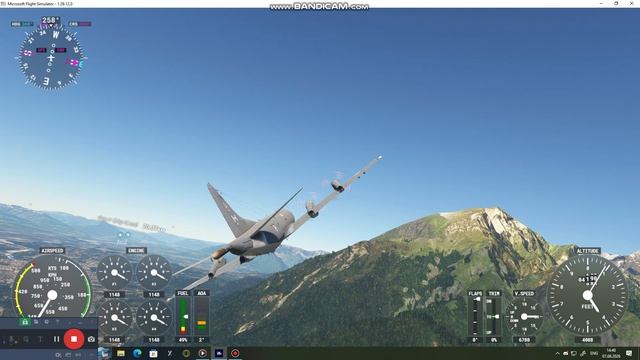This screenshot has width=640, height=360.
Task: Click the trim readout 0%
Action: pyautogui.click(x=493, y=340)
